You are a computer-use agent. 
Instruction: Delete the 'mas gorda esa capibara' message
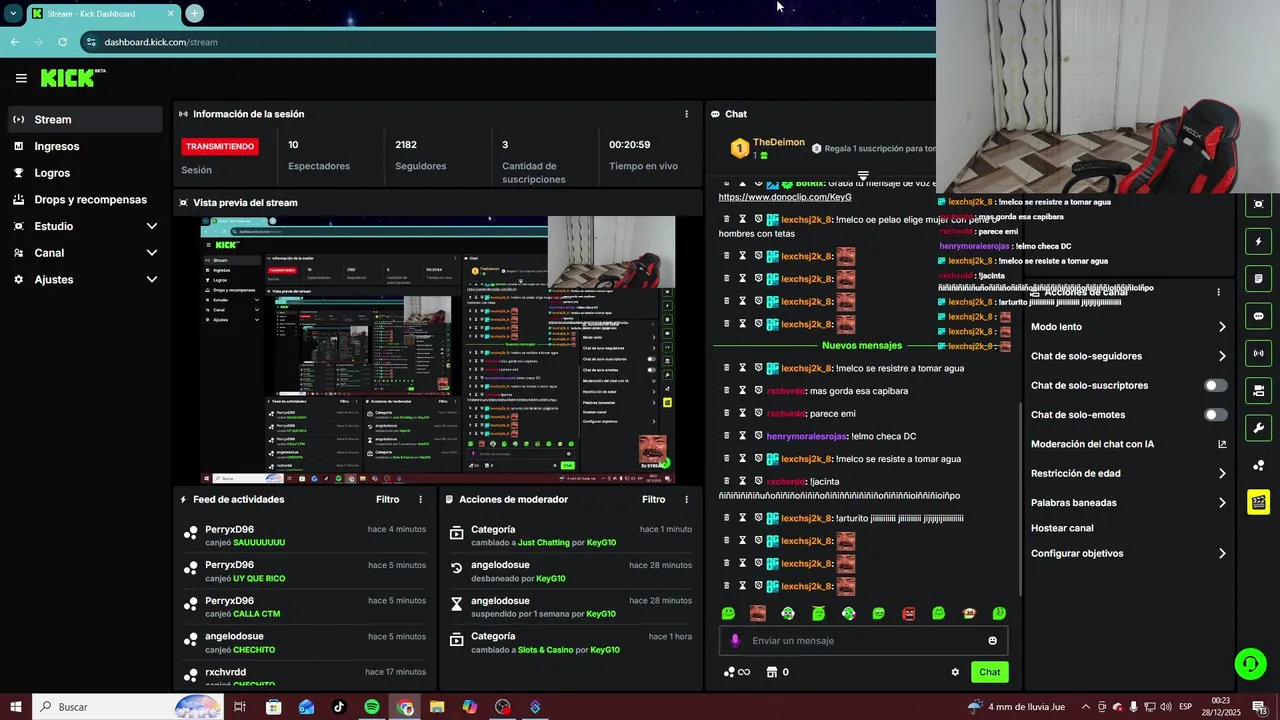(727, 391)
